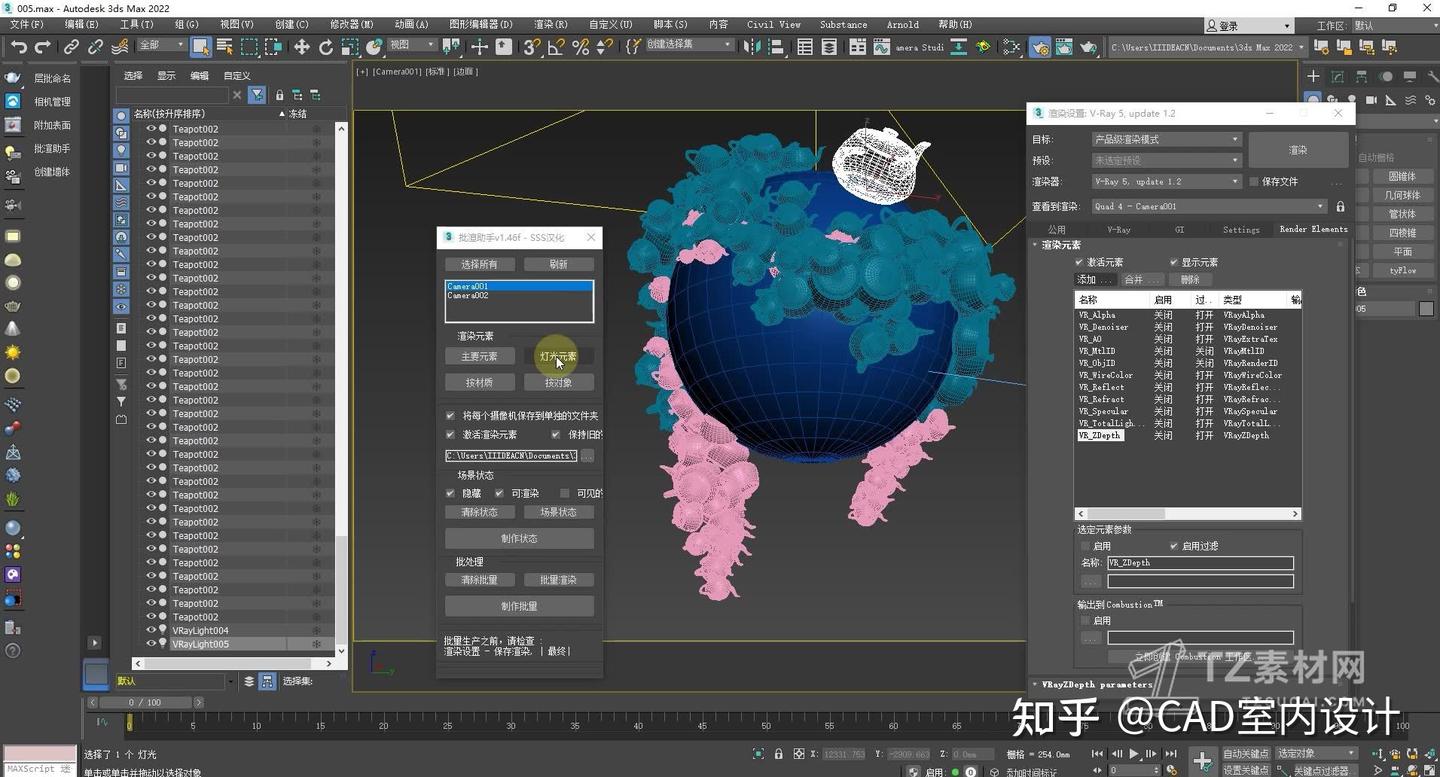Click 添加 to add a render element
1440x777 pixels.
[x=1094, y=279]
